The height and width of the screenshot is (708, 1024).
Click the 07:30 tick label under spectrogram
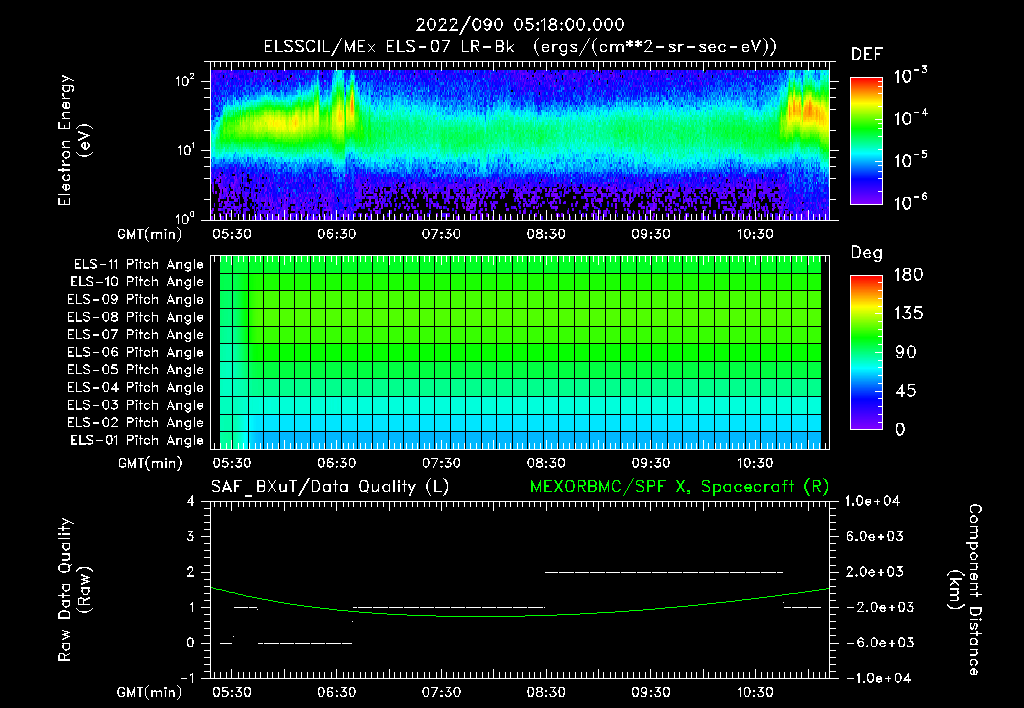[x=441, y=234]
